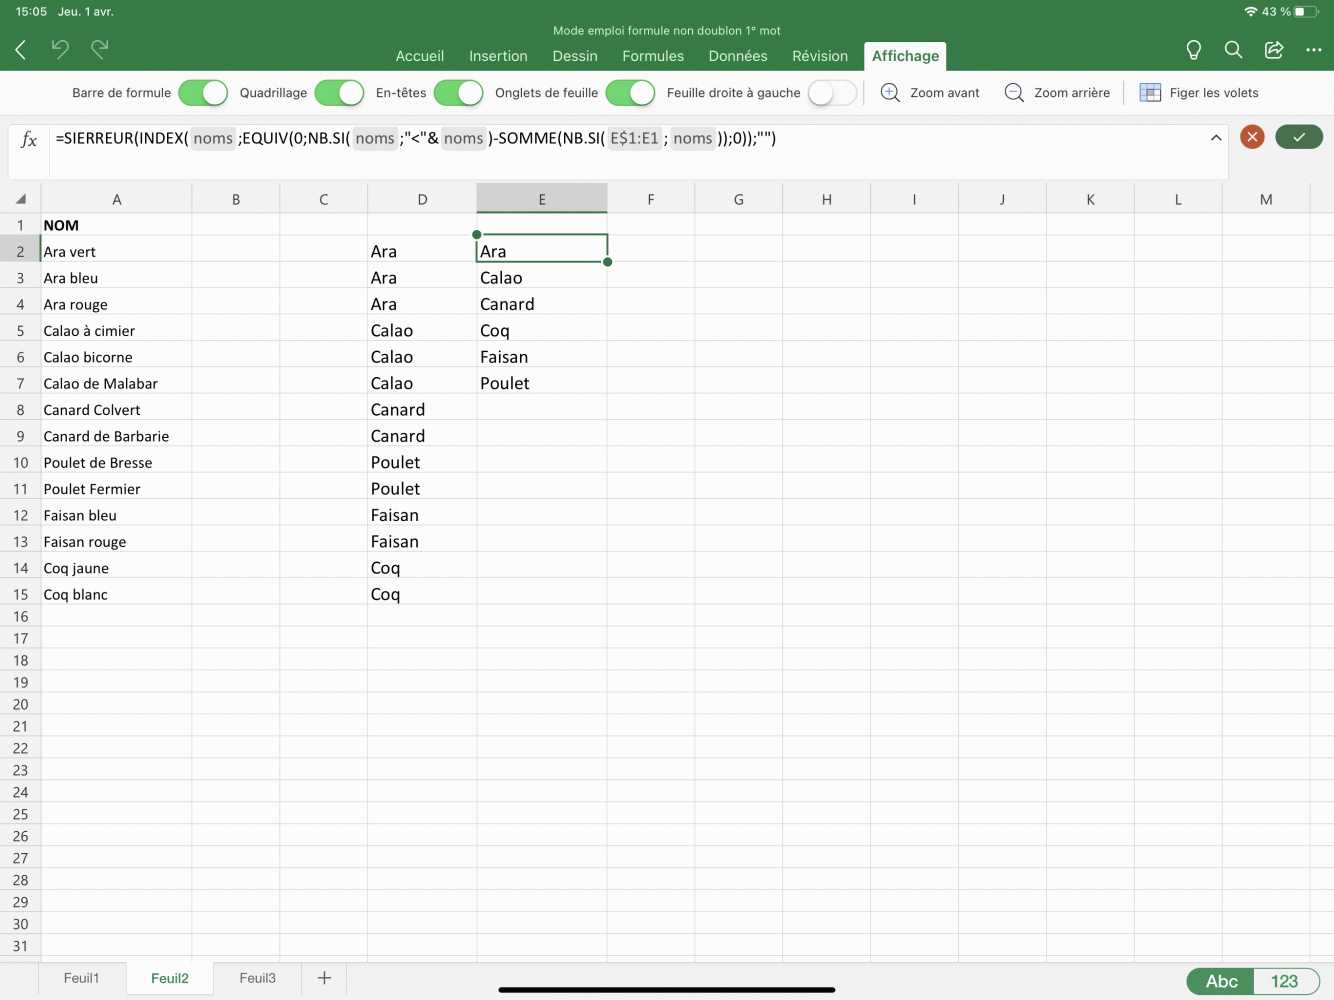Tap the back arrow to leave workbook

tap(21, 49)
